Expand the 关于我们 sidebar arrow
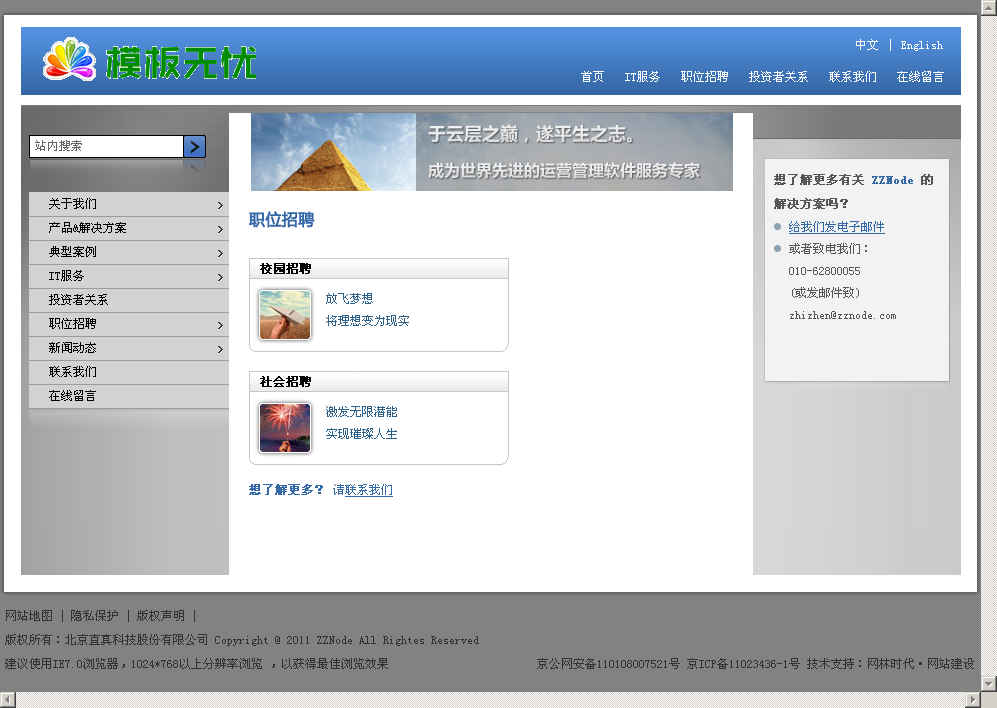997x708 pixels. pos(220,205)
